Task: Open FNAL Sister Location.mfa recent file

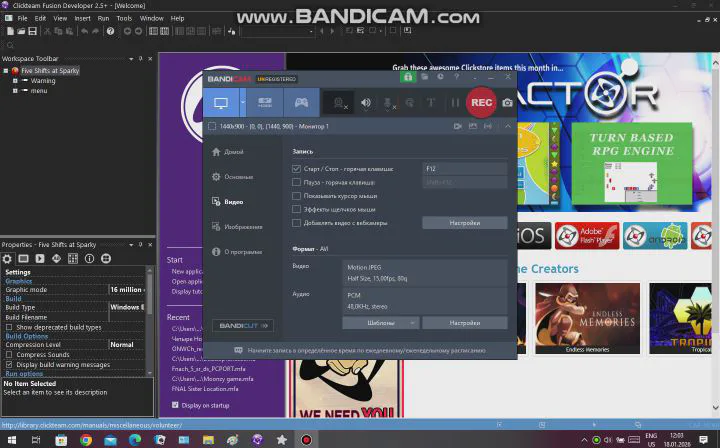Action: [205, 389]
